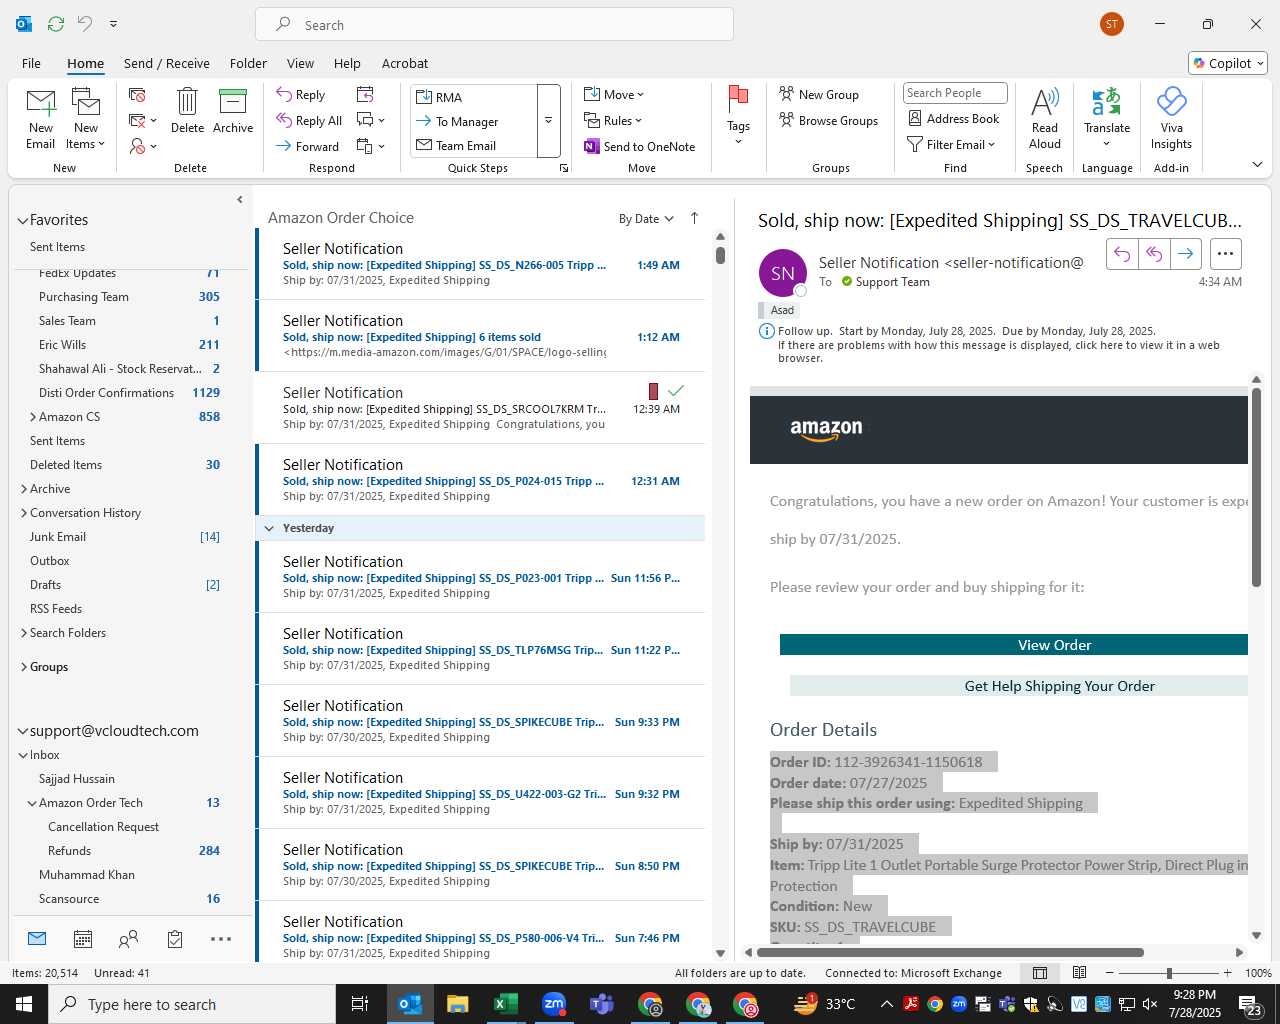Click the Meeting reply icon in Respond group
The height and width of the screenshot is (1024, 1280).
tap(365, 94)
